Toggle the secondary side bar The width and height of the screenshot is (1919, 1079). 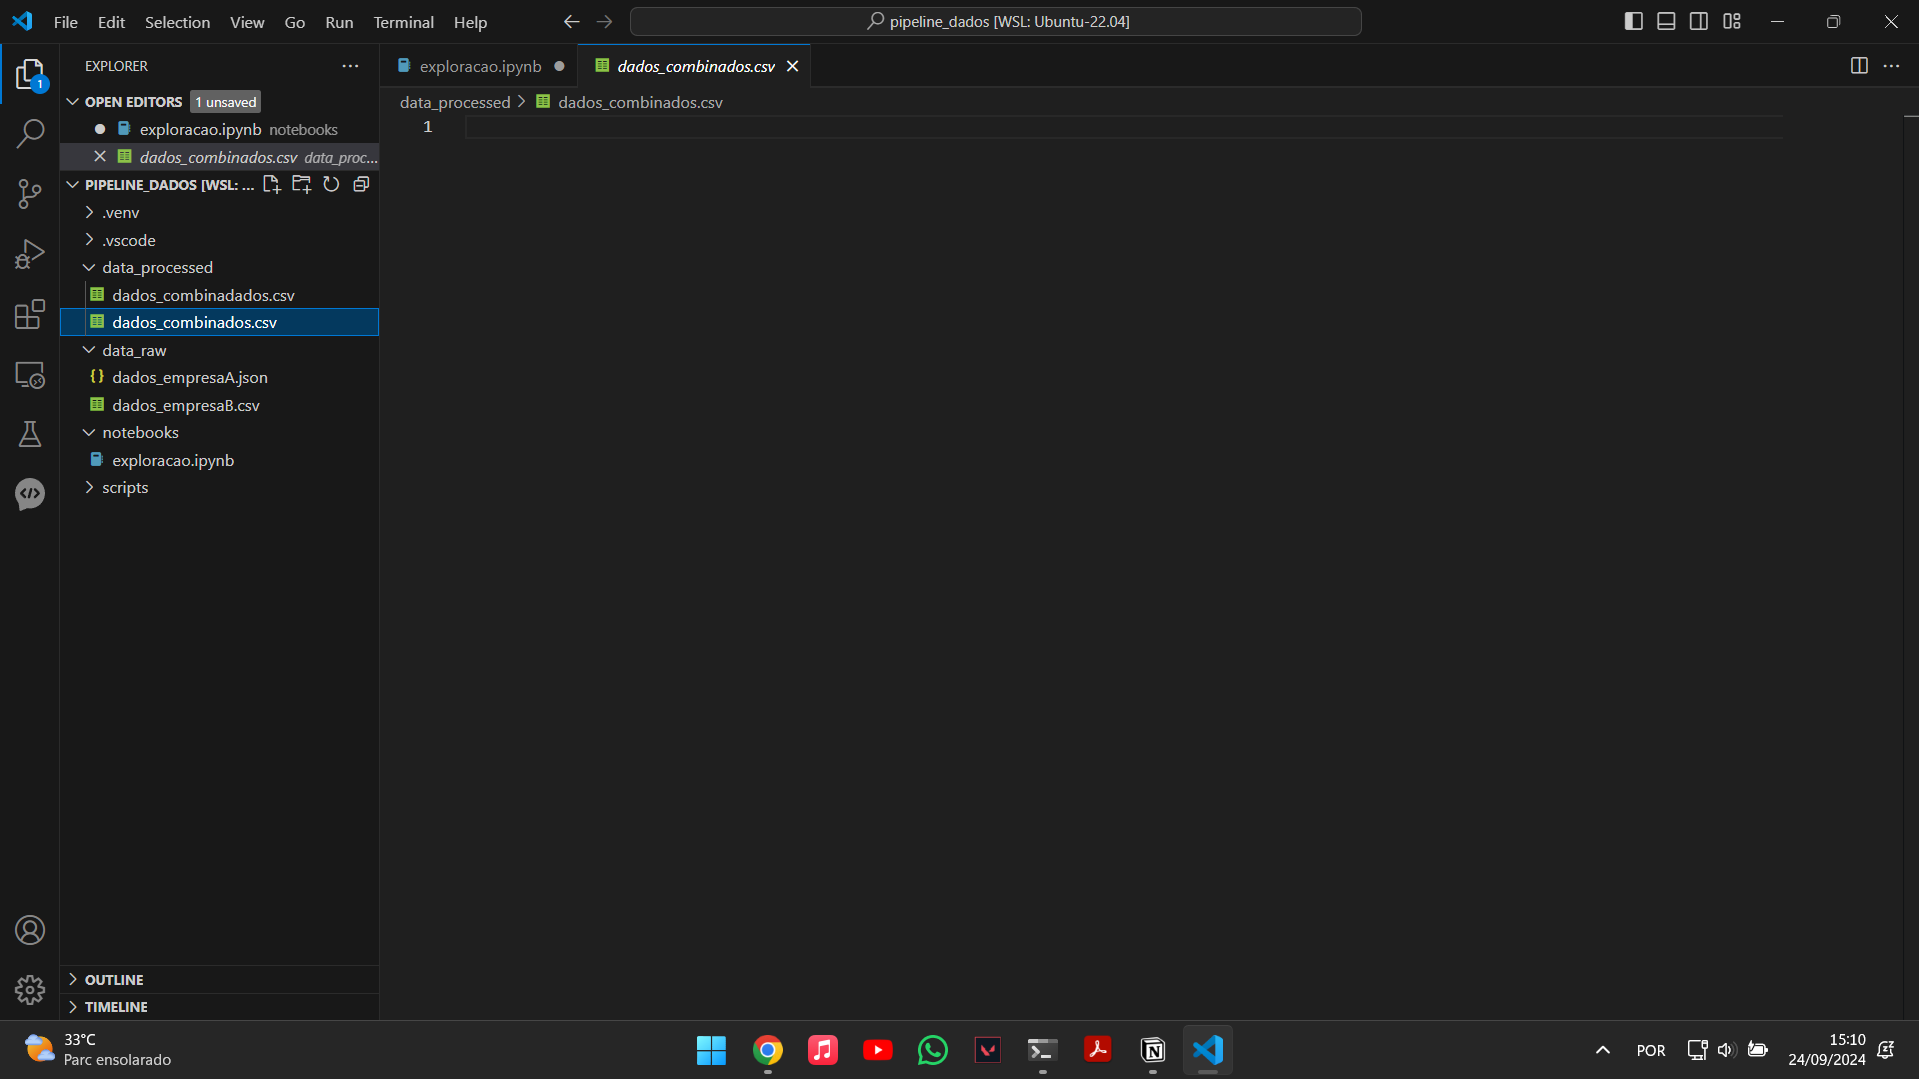pyautogui.click(x=1699, y=21)
